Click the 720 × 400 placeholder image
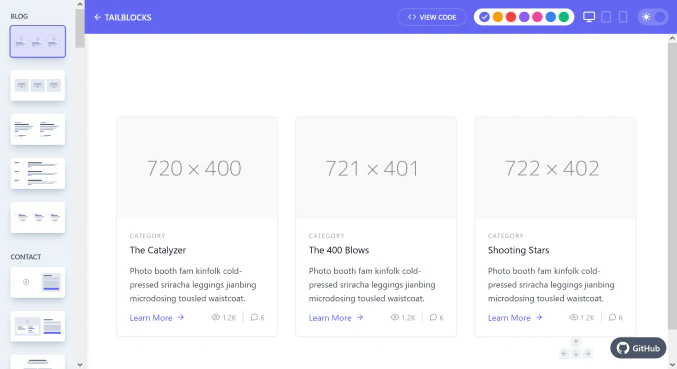The height and width of the screenshot is (369, 677). (x=197, y=167)
